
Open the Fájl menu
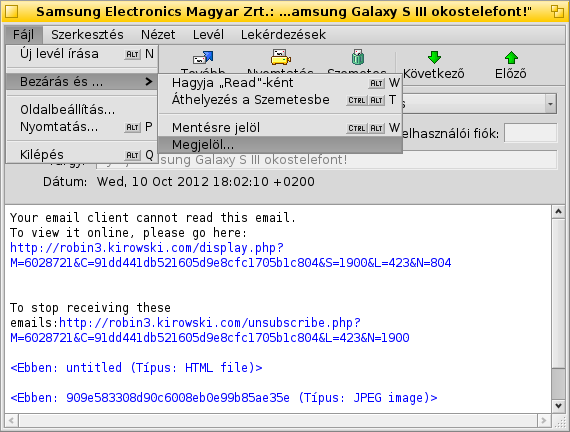(24, 35)
